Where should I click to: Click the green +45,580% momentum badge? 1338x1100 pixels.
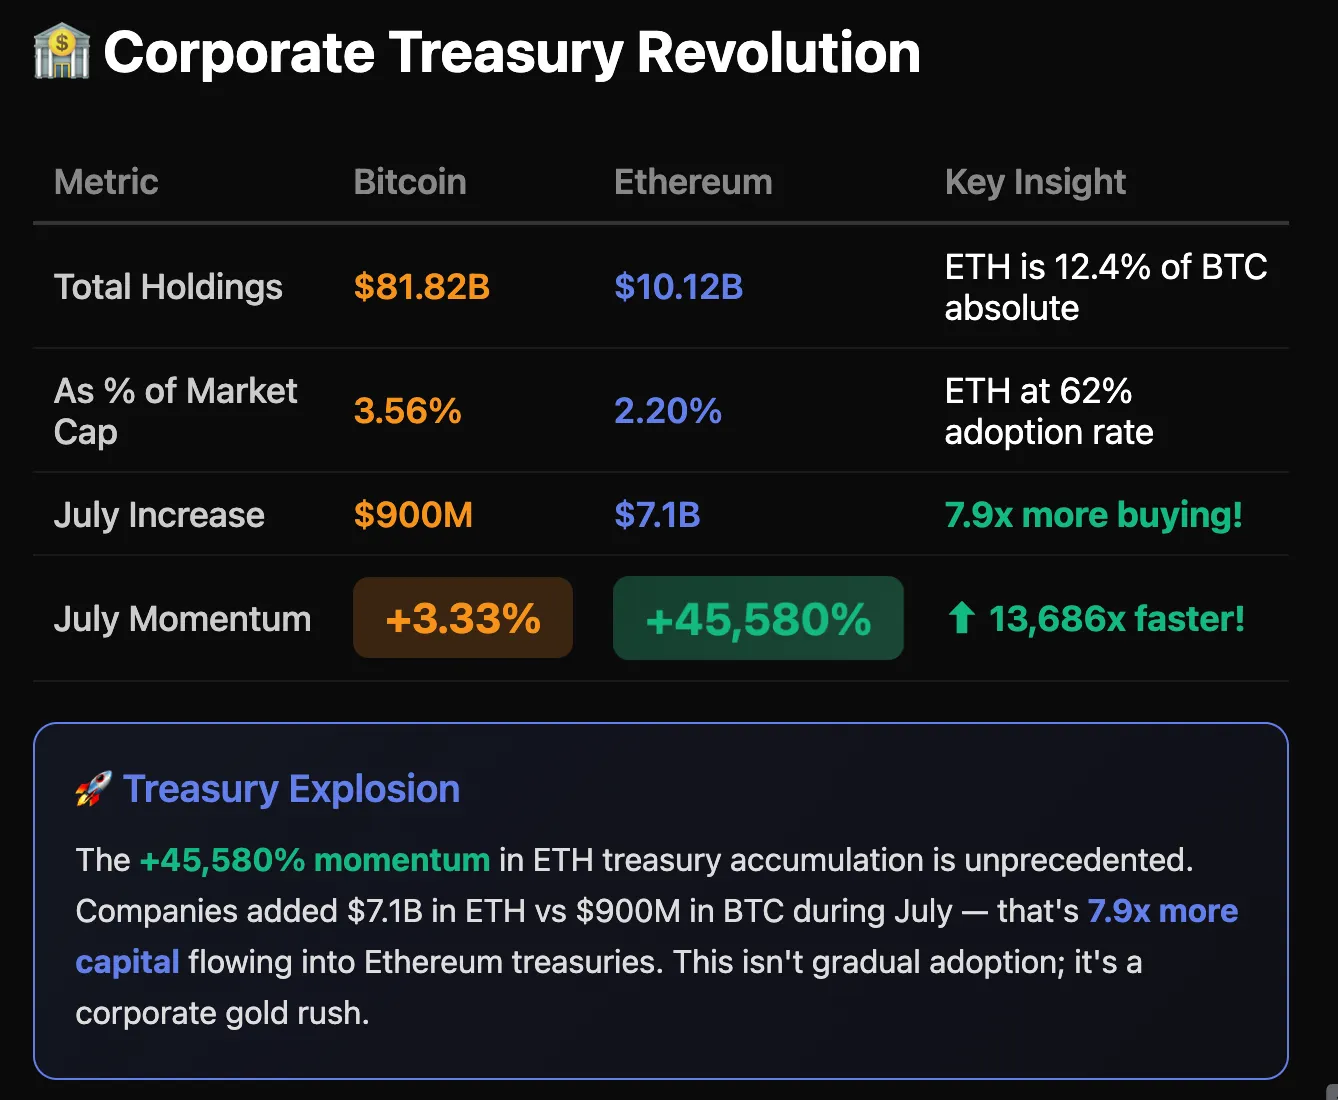(758, 618)
